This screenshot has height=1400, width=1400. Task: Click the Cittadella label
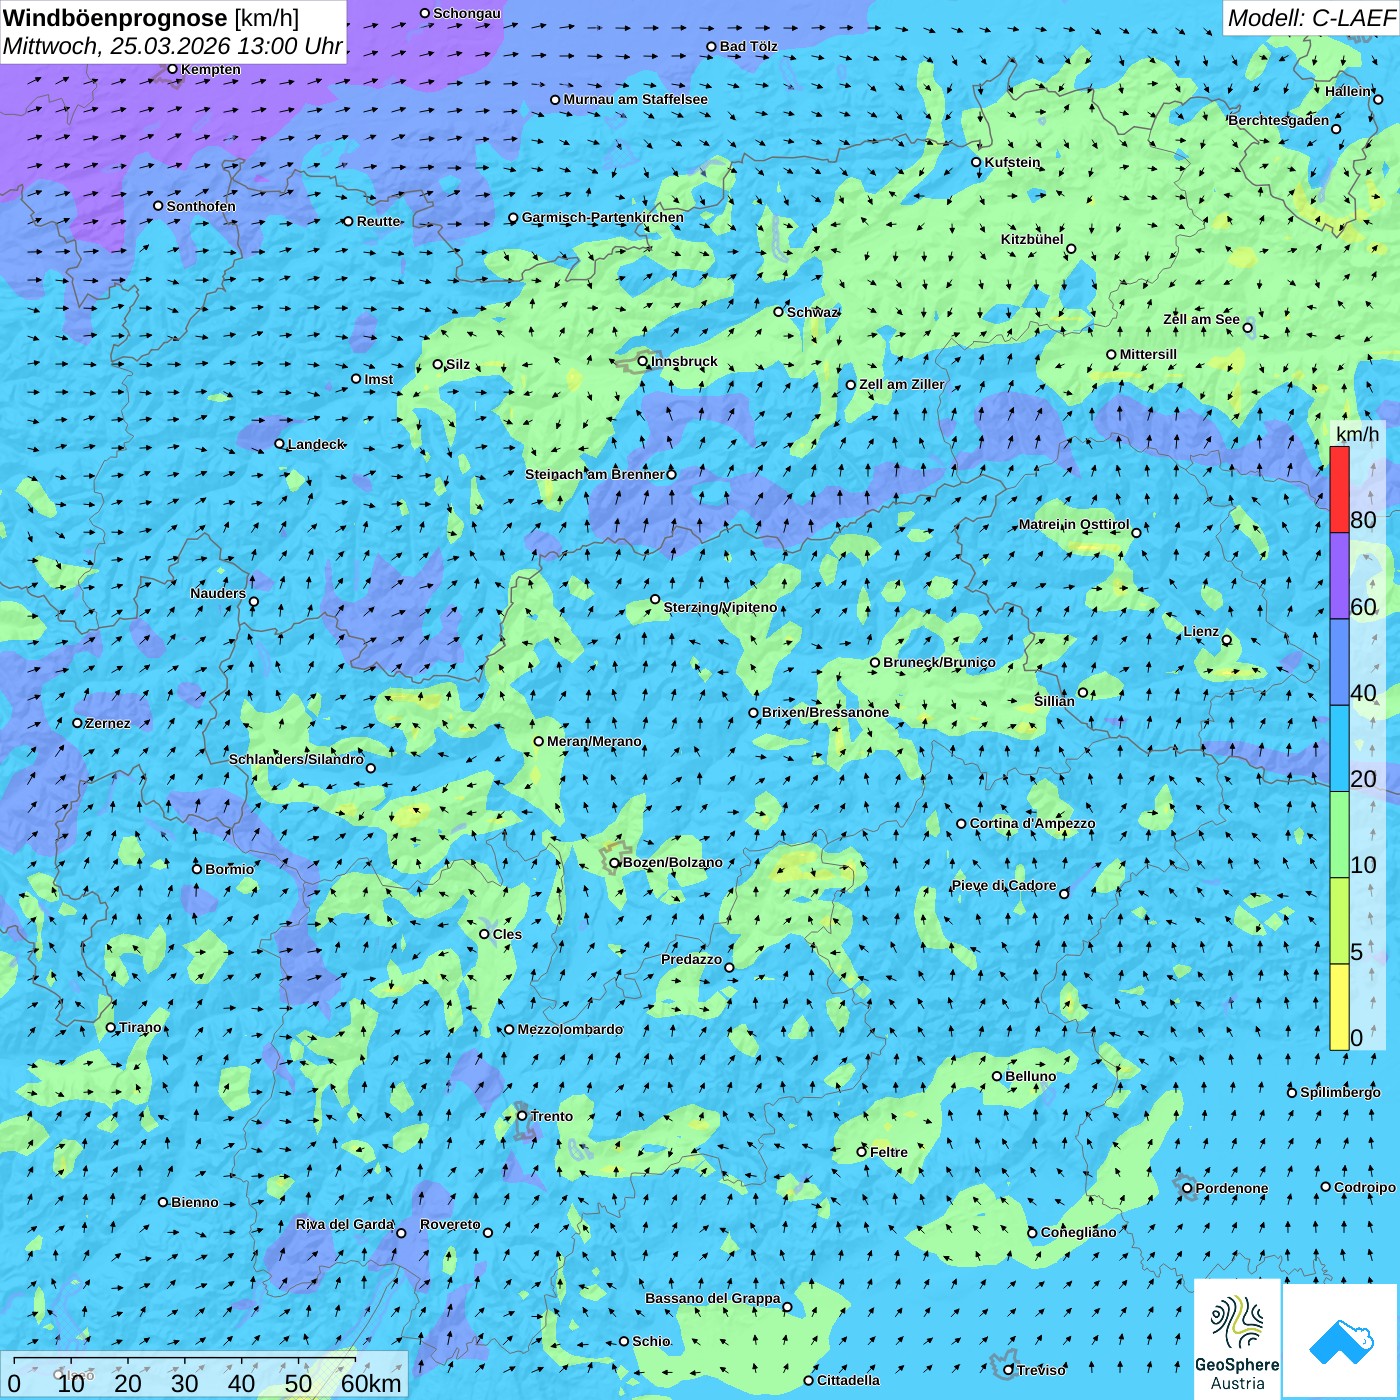pos(849,1380)
